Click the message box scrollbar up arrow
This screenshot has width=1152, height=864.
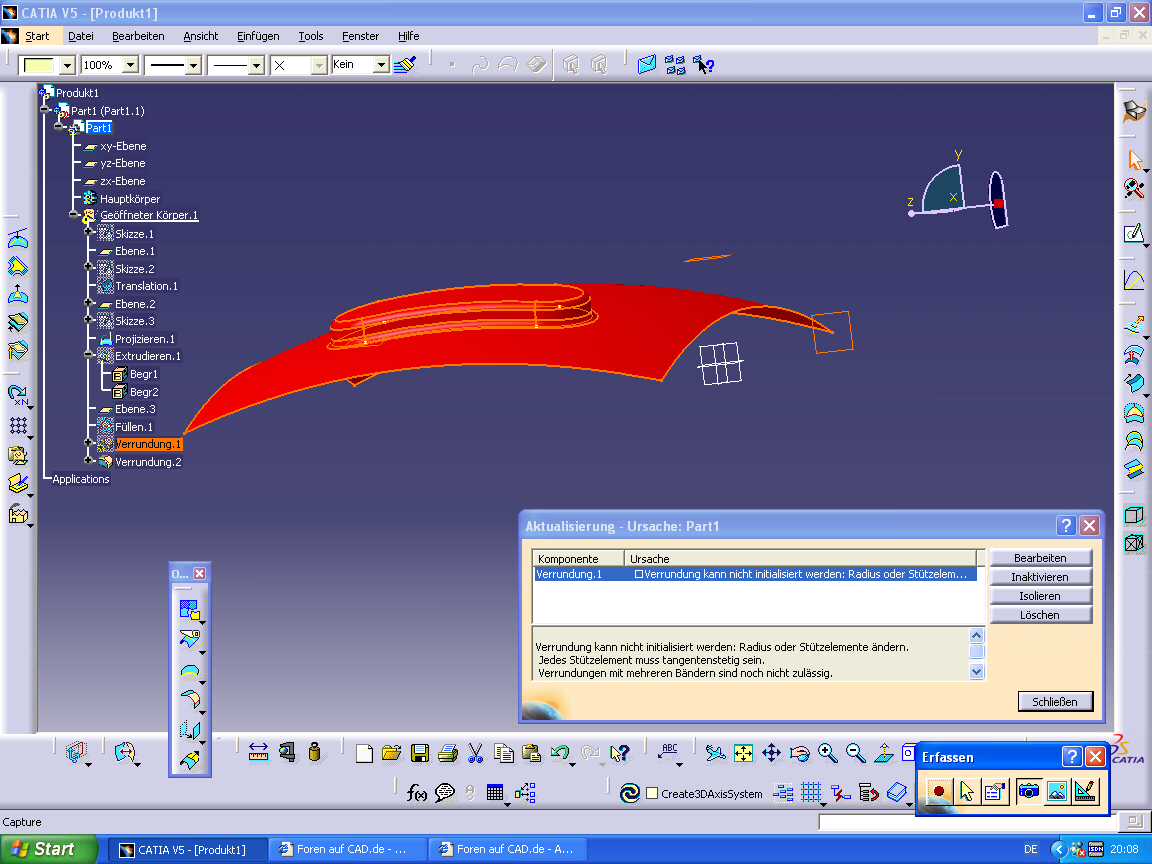click(976, 636)
